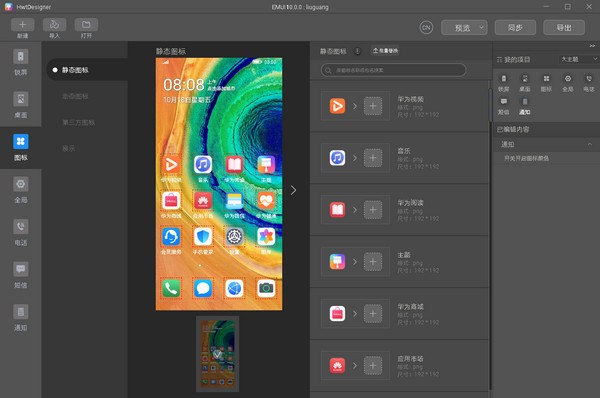Click the 批量替换 batch replace button
This screenshot has width=600, height=398.
pos(385,51)
